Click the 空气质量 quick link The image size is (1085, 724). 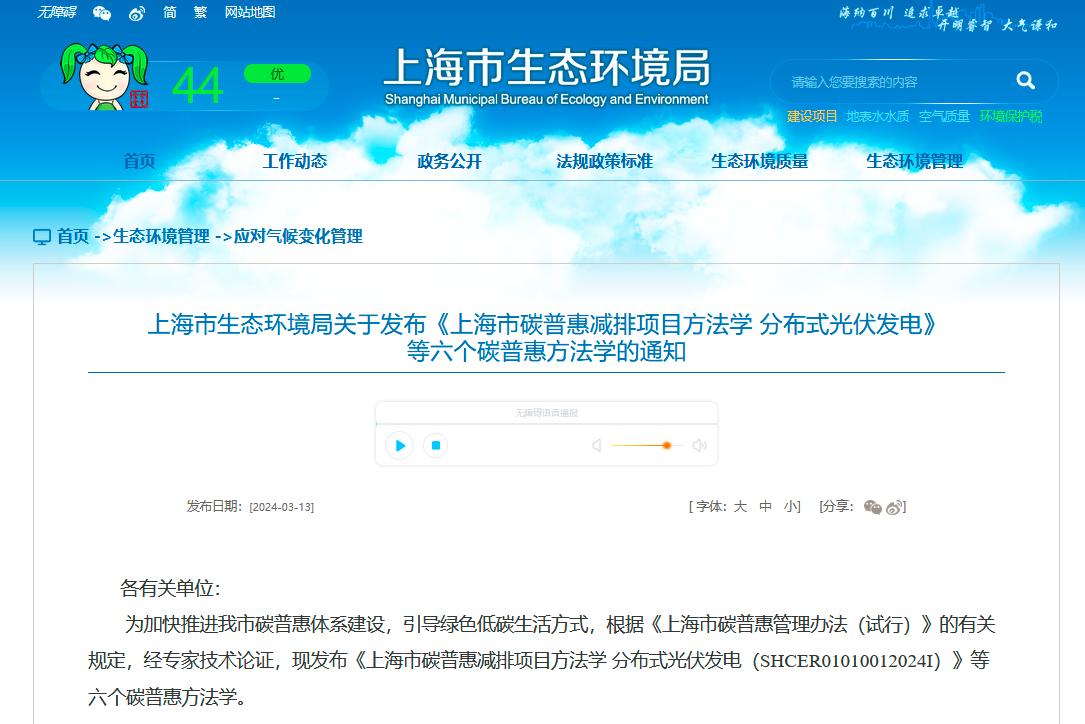945,116
